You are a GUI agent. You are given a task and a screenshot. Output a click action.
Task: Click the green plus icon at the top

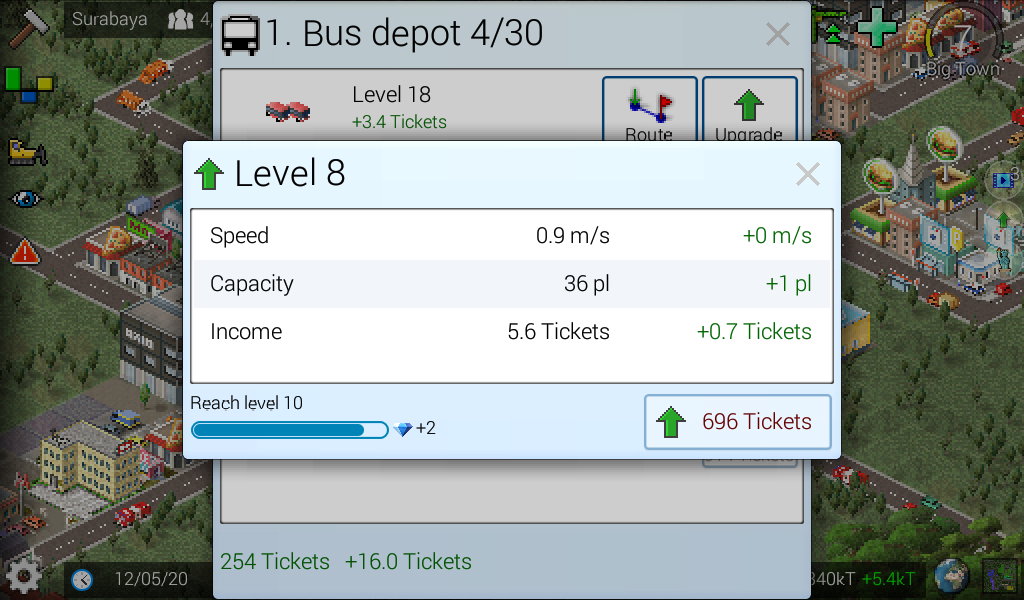tap(876, 27)
